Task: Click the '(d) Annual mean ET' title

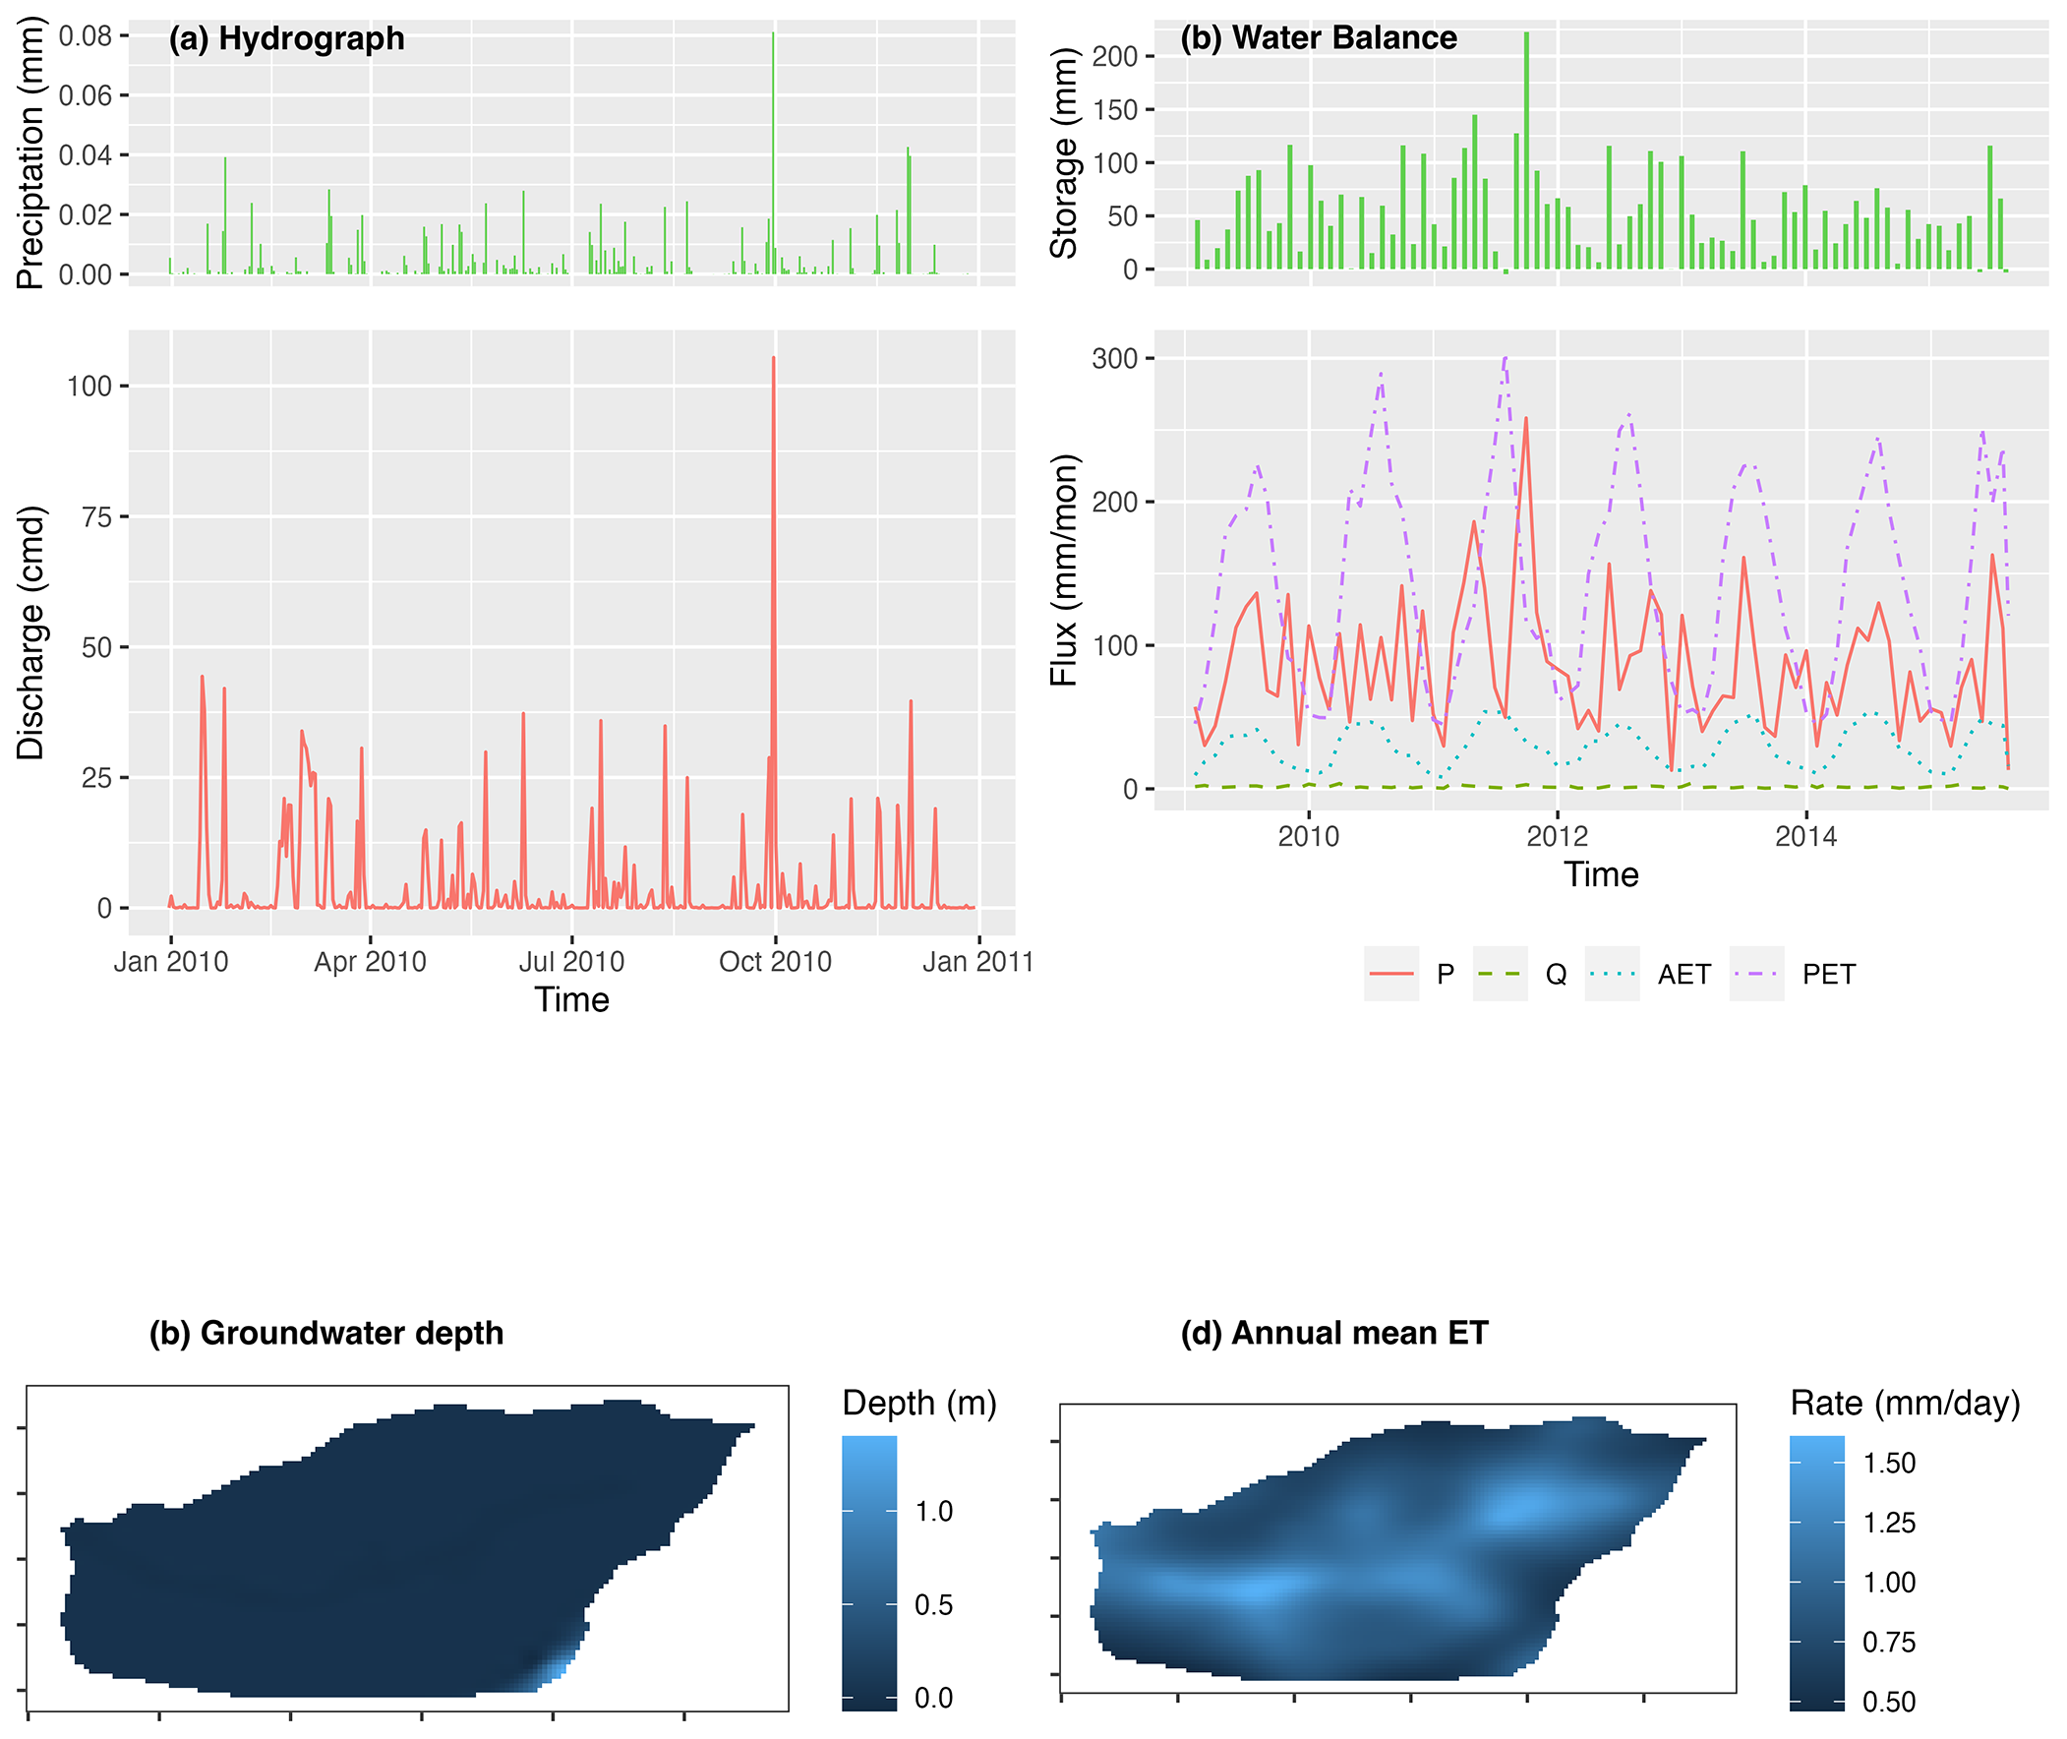Action: [1333, 1332]
